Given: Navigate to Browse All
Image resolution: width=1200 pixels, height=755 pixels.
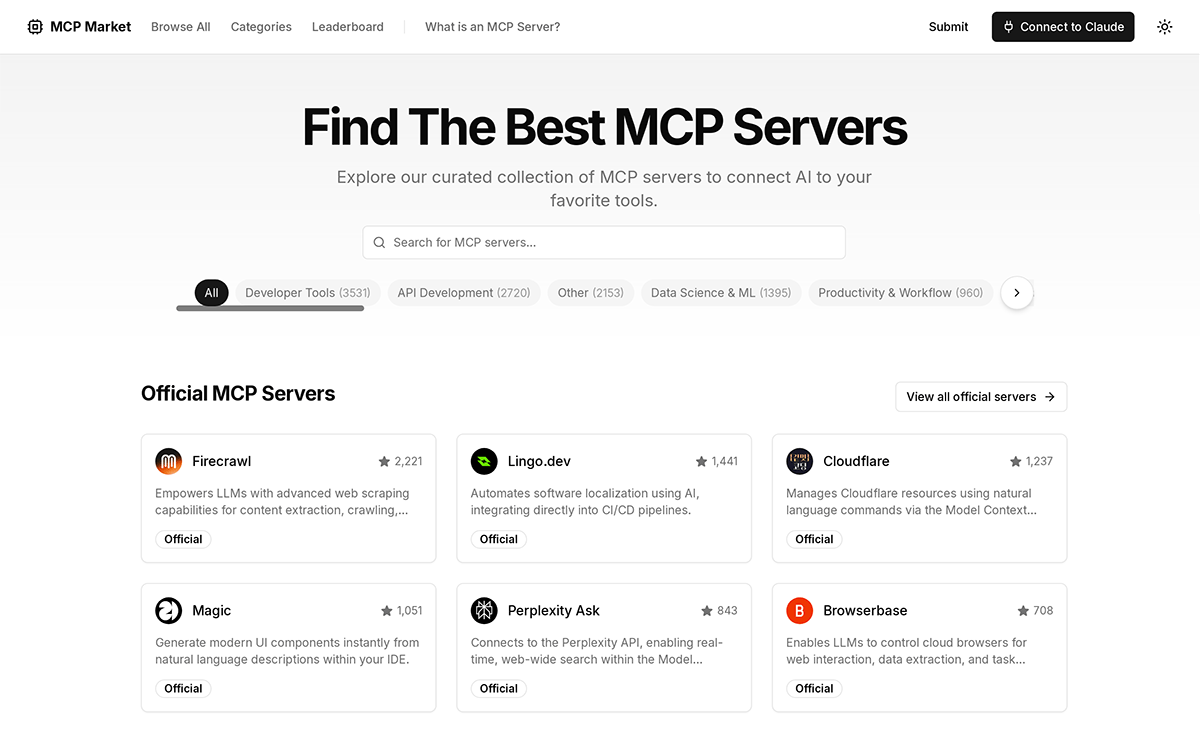Looking at the screenshot, I should 180,27.
